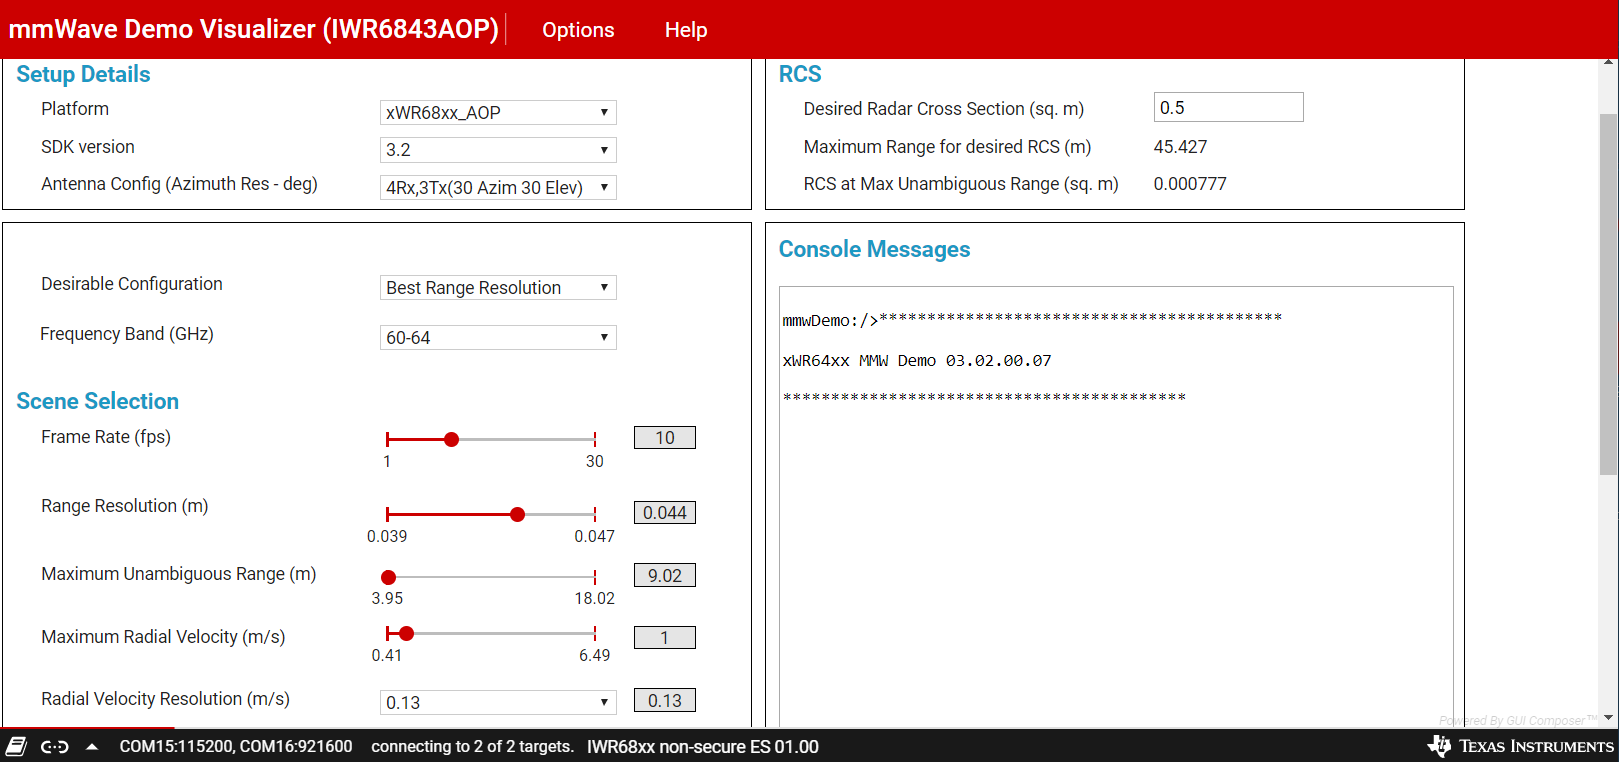Click the "30" frame rate maximum label

tap(595, 461)
